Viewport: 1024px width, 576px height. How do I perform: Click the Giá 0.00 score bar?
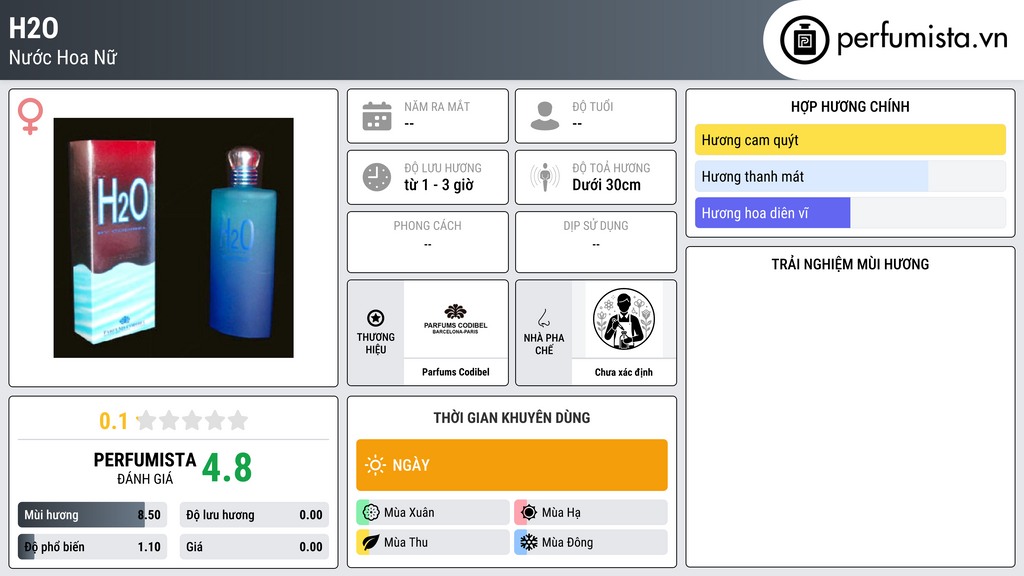coord(254,547)
